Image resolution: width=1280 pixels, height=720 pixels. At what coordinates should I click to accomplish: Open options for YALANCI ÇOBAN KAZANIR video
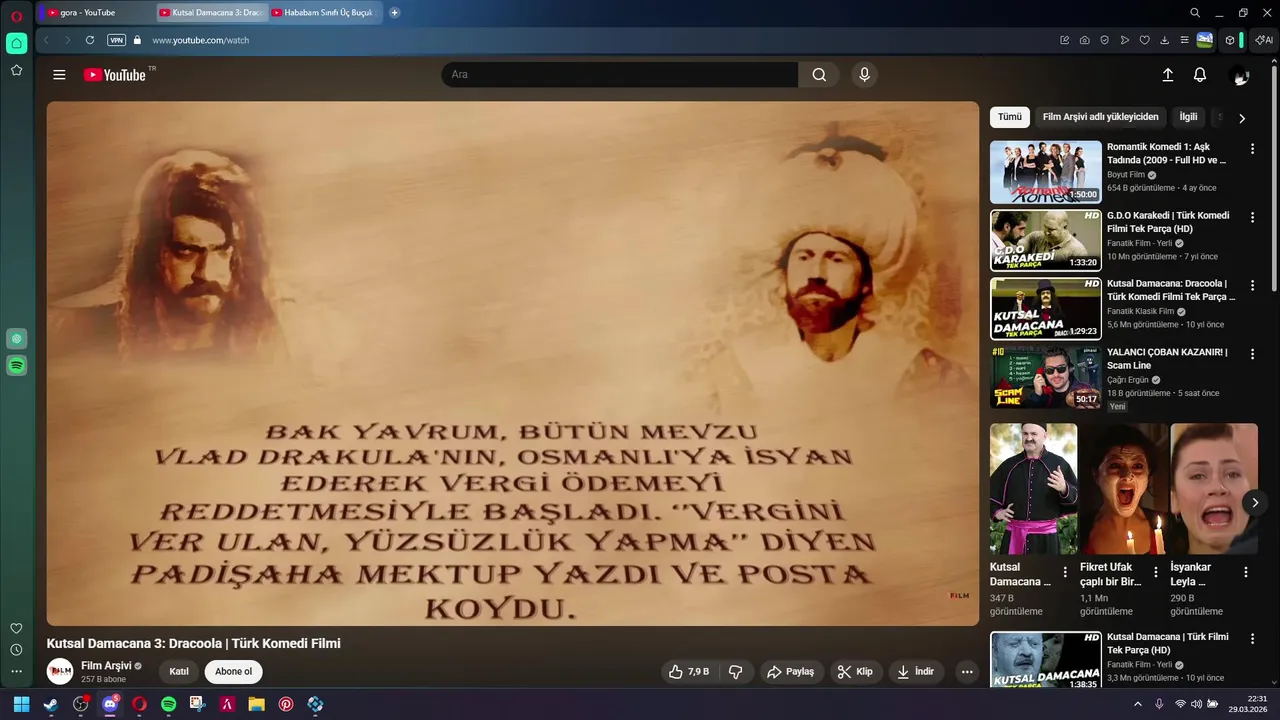[x=1252, y=354]
